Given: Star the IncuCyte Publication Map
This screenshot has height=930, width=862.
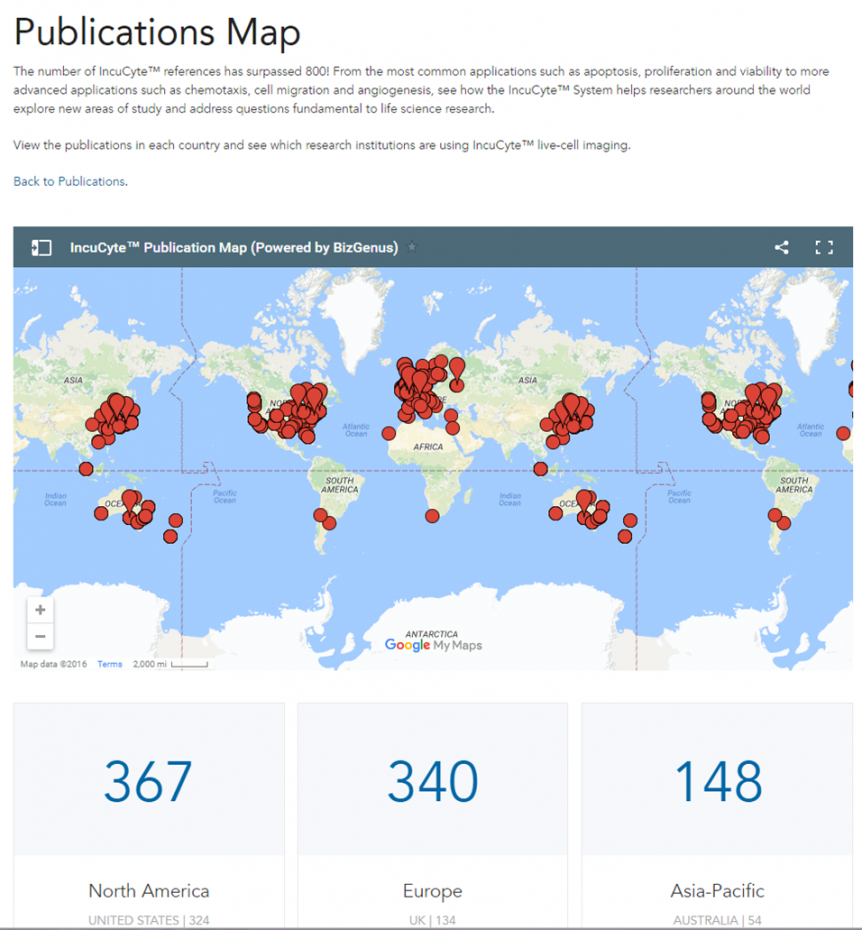Looking at the screenshot, I should (412, 248).
